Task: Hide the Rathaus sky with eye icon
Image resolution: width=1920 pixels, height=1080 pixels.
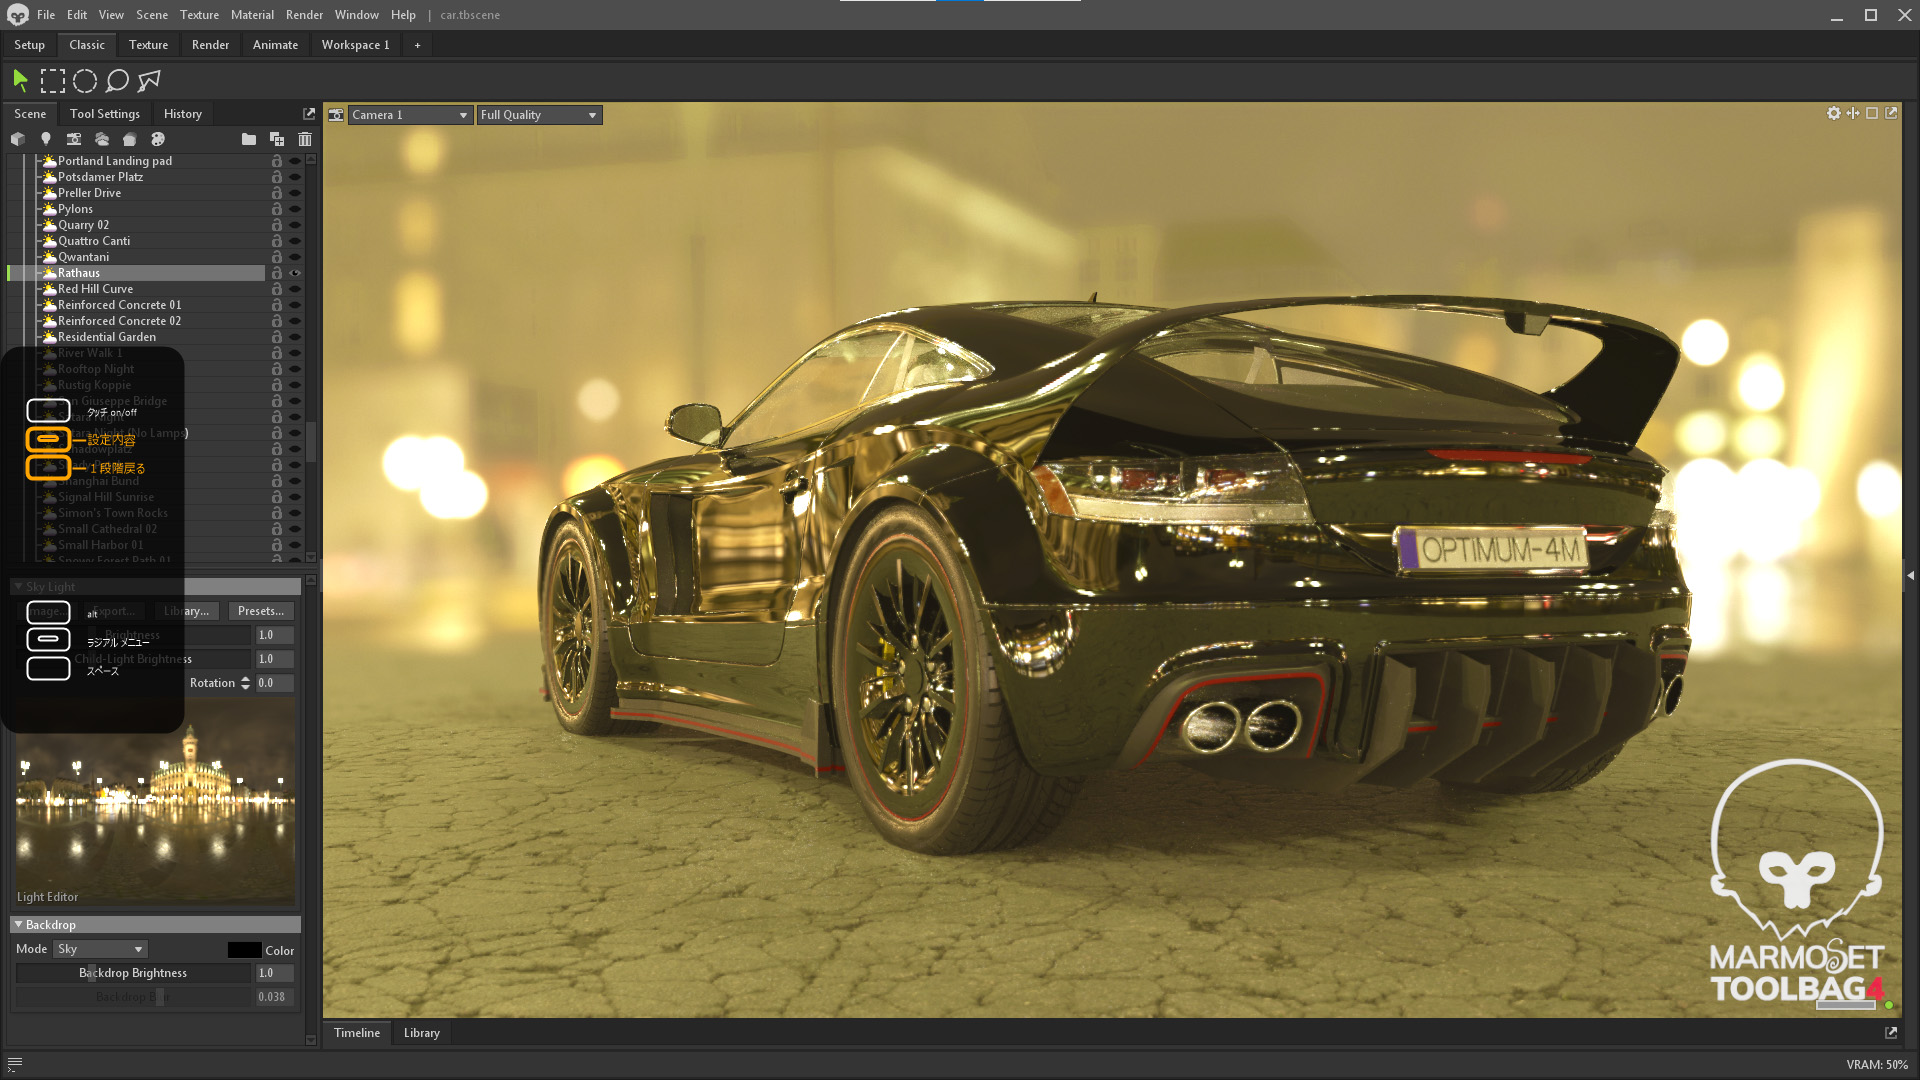Action: tap(295, 273)
